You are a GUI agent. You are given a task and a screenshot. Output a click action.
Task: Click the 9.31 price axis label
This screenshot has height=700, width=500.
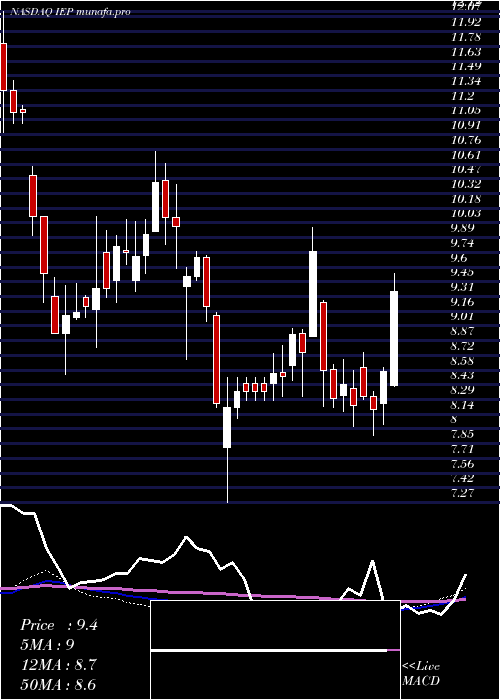point(462,287)
